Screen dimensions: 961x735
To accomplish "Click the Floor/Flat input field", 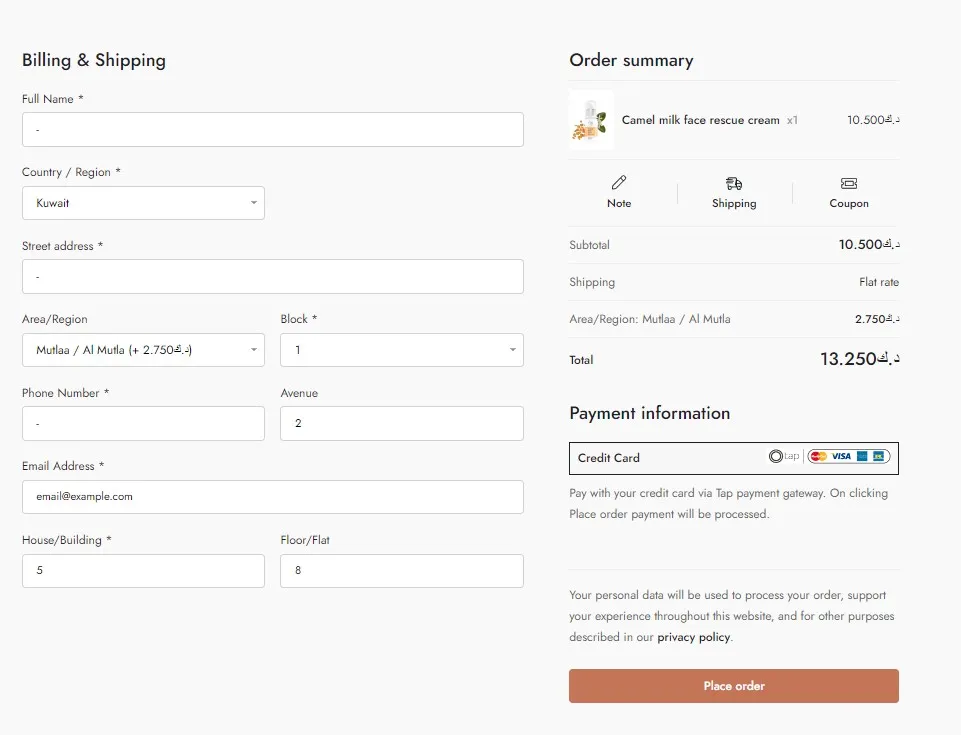I will (x=402, y=571).
